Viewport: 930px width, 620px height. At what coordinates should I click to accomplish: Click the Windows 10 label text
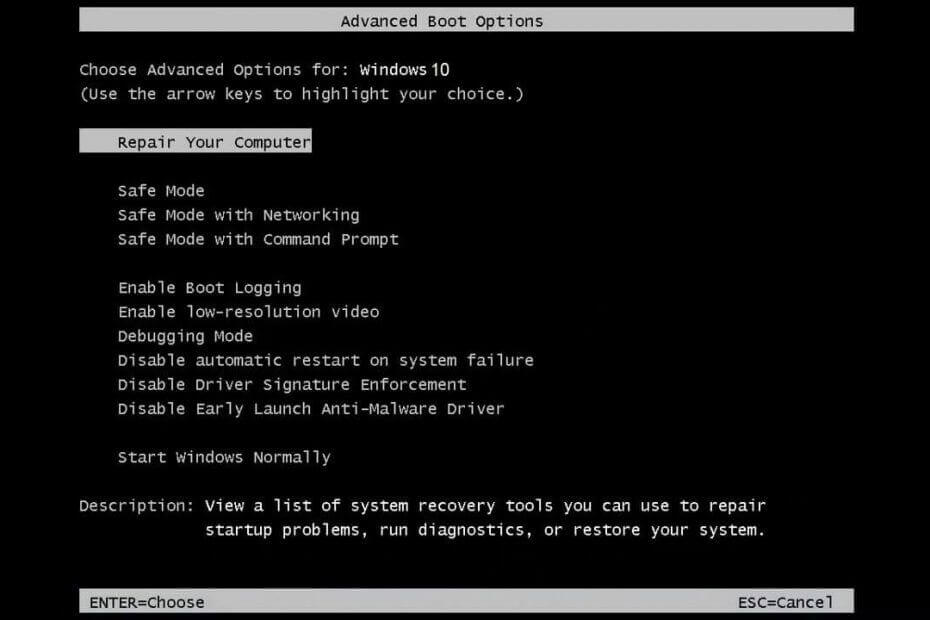click(403, 69)
